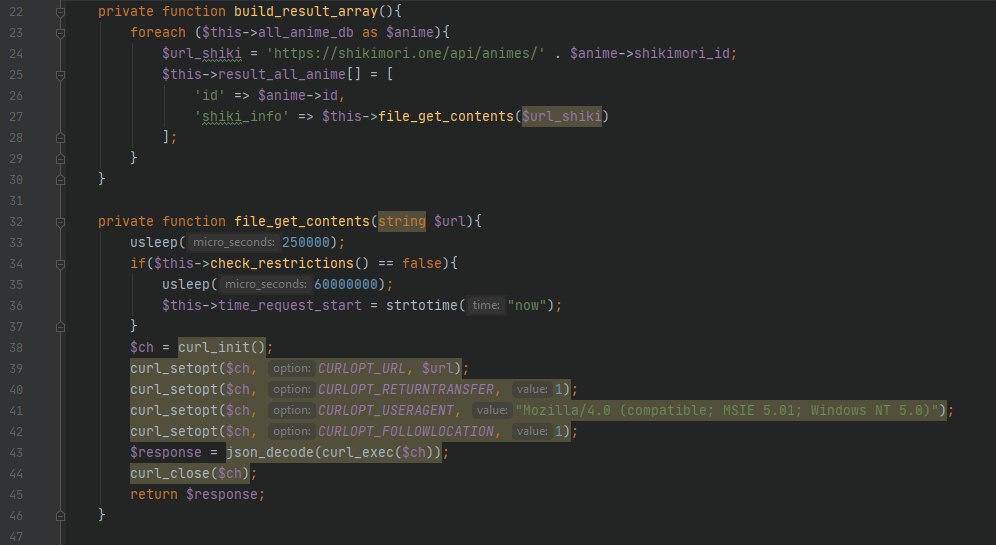This screenshot has height=545, width=996.
Task: Click value: hint on line 40
Action: (532, 389)
